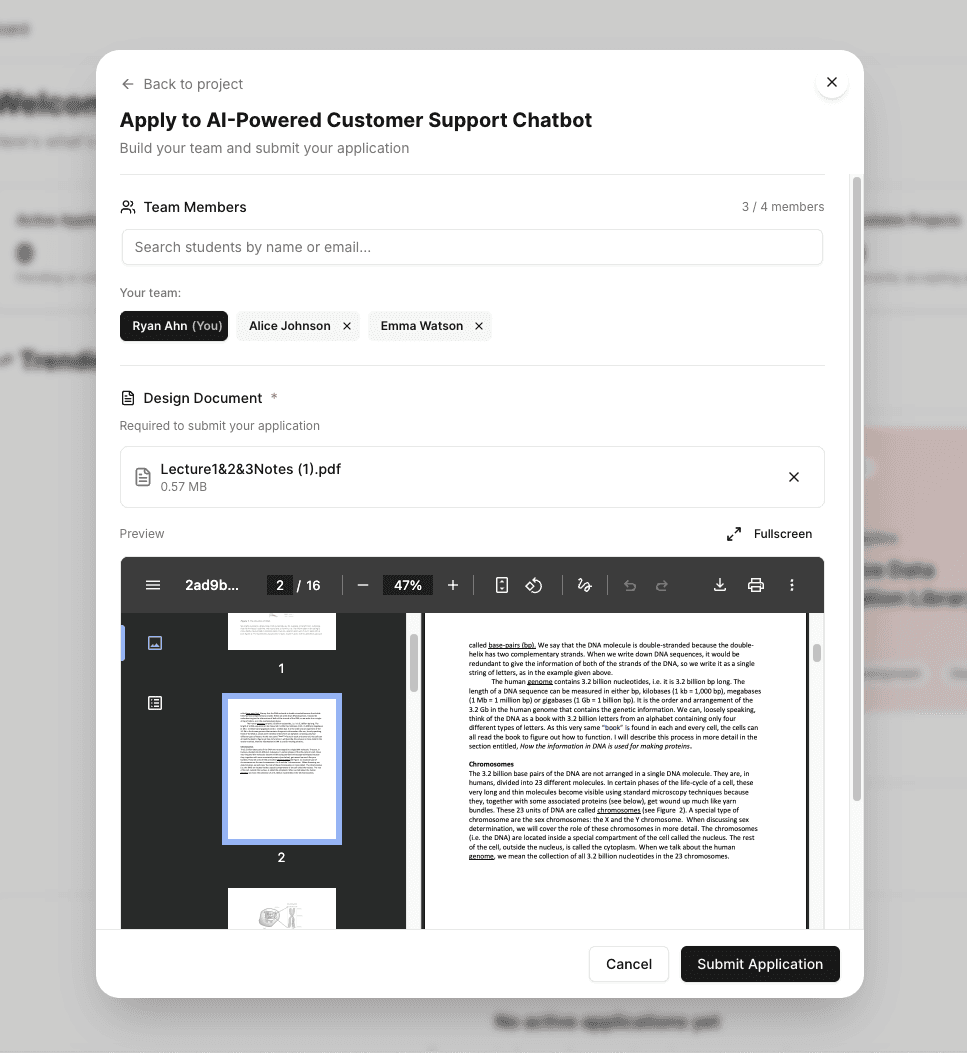Show page thumbnails in PDF sidebar
Viewport: 967px width, 1053px height.
[x=155, y=643]
